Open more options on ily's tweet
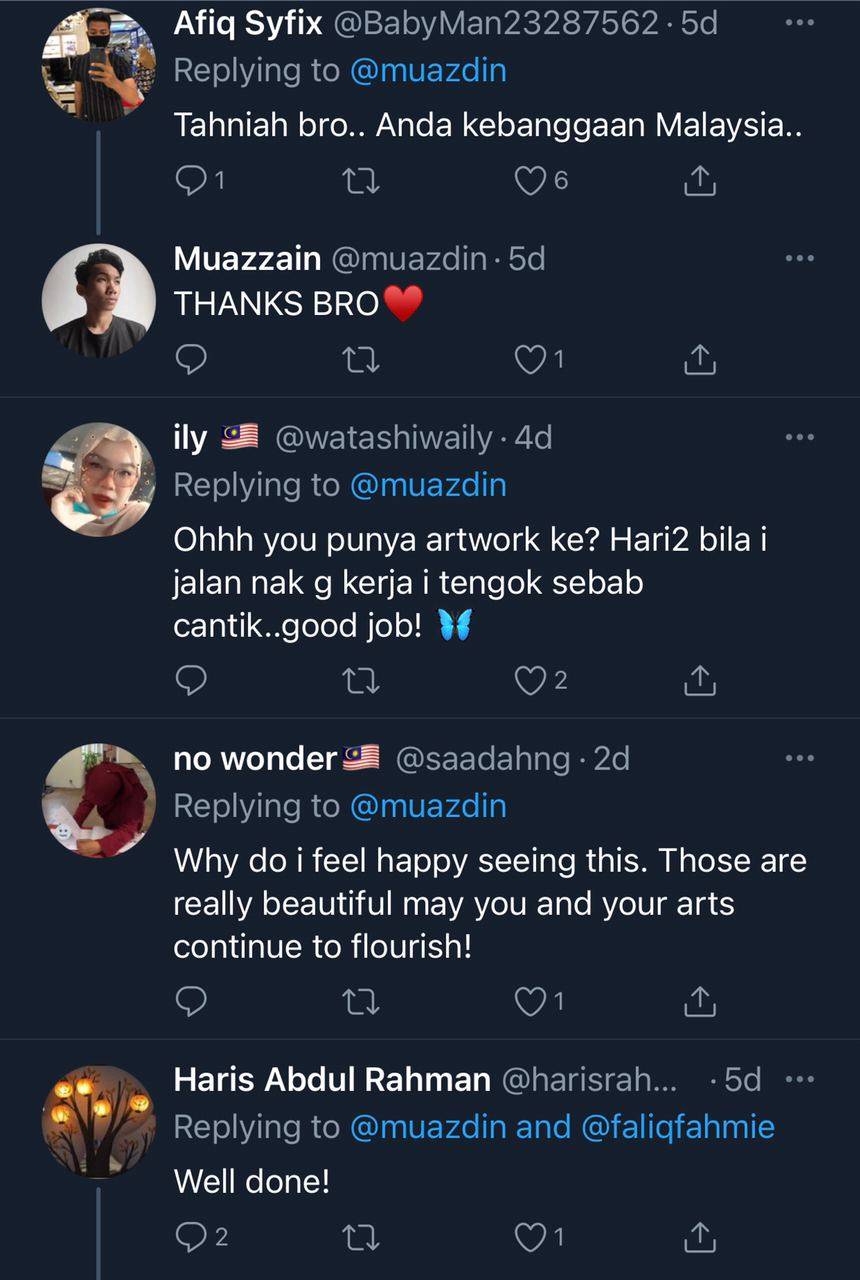This screenshot has height=1280, width=860. point(800,438)
